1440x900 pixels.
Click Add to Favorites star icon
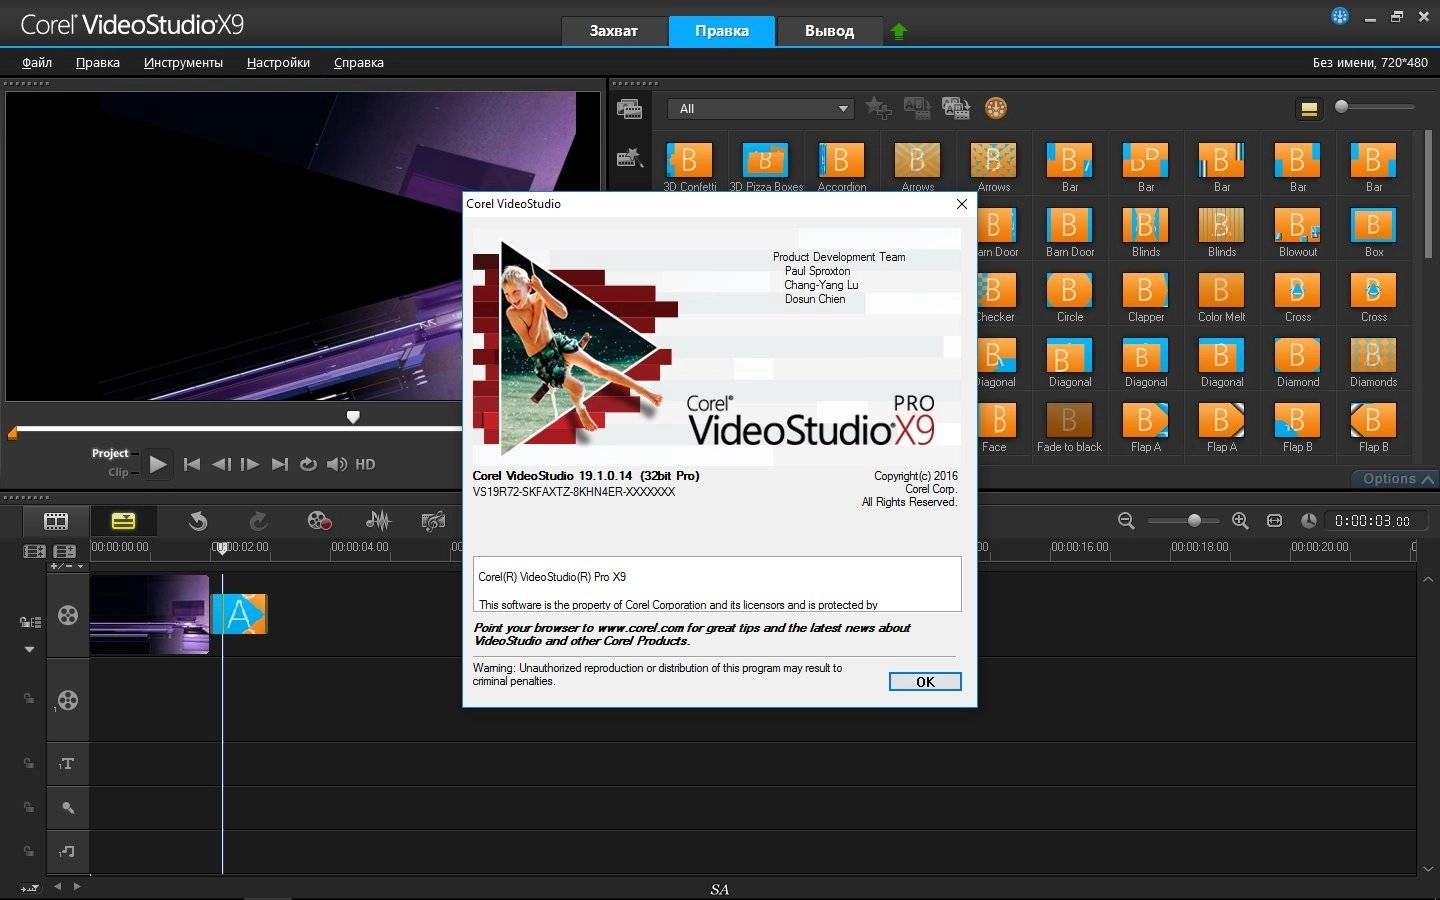[878, 107]
